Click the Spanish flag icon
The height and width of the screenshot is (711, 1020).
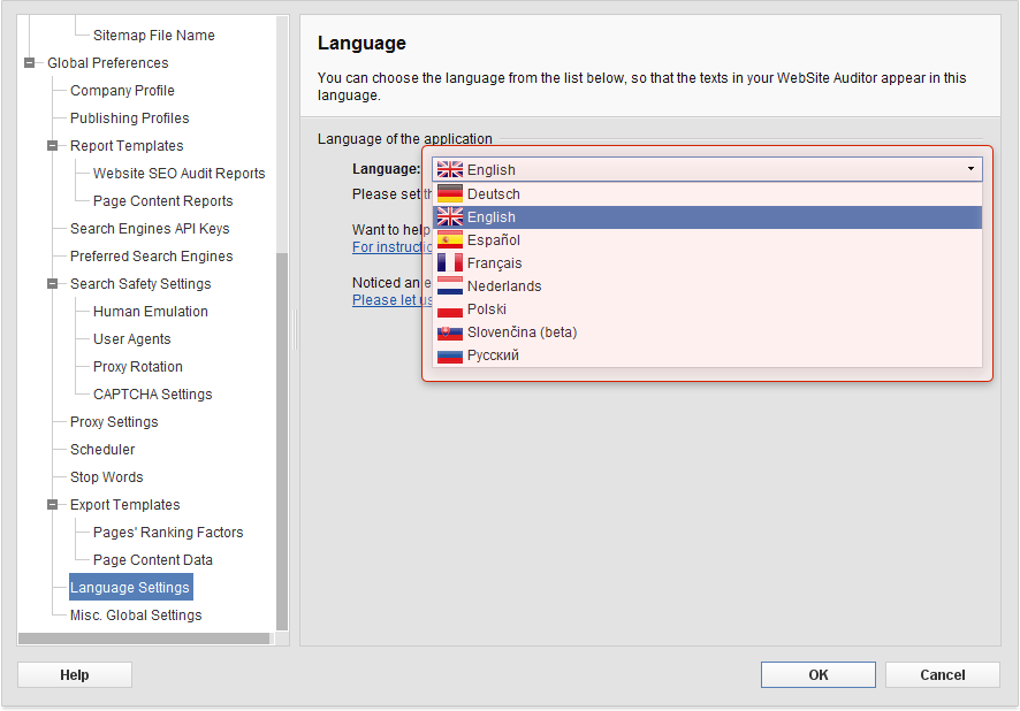point(450,240)
